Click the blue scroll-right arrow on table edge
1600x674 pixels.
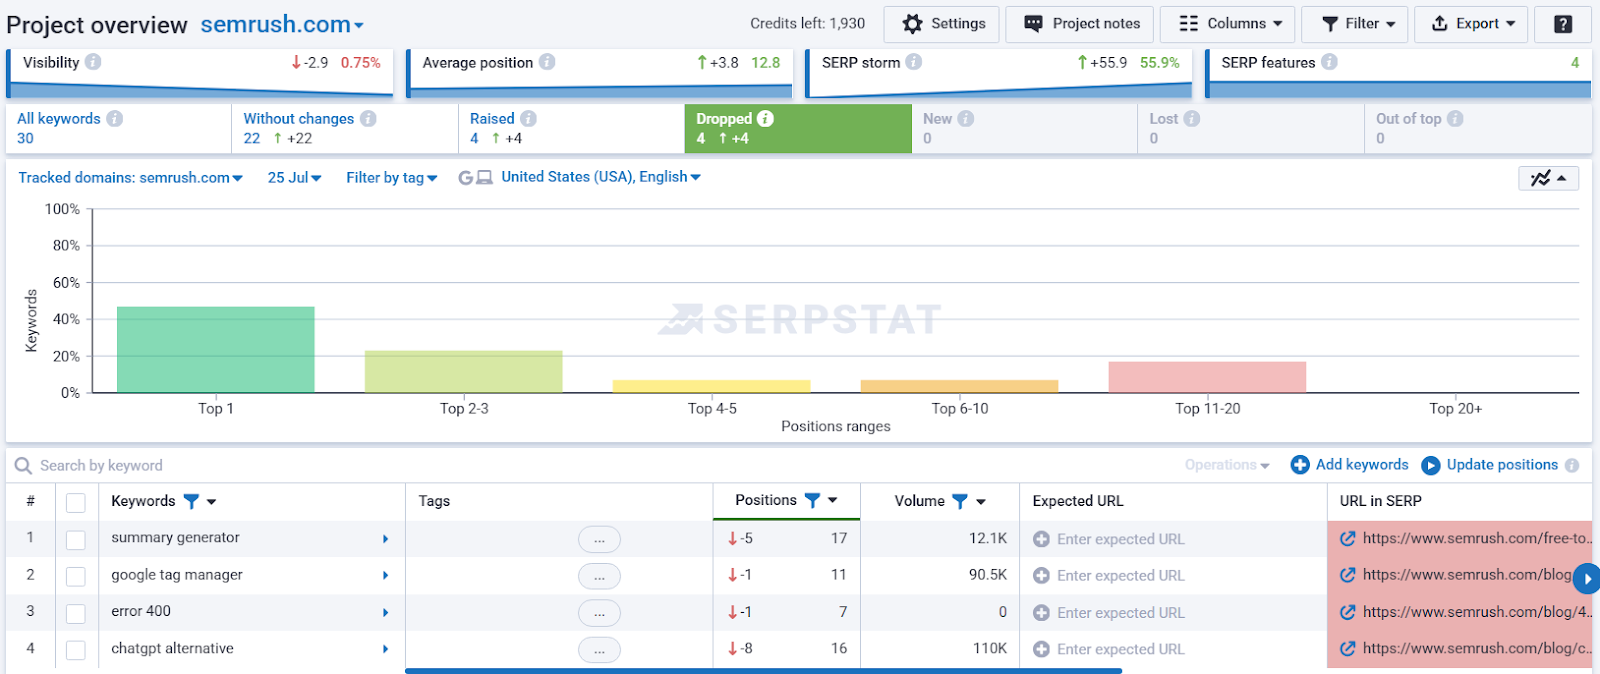[x=1587, y=578]
